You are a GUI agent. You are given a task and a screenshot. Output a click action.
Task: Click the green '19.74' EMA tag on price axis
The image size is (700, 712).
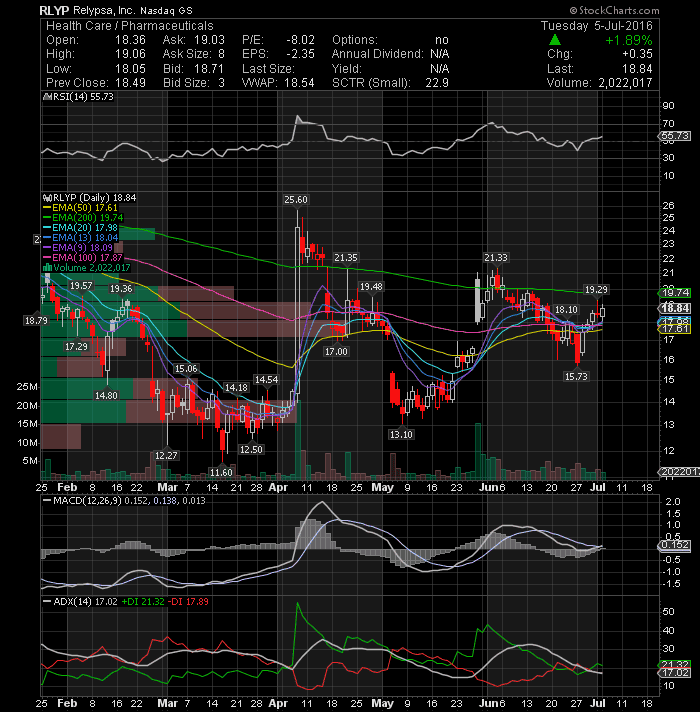click(675, 293)
